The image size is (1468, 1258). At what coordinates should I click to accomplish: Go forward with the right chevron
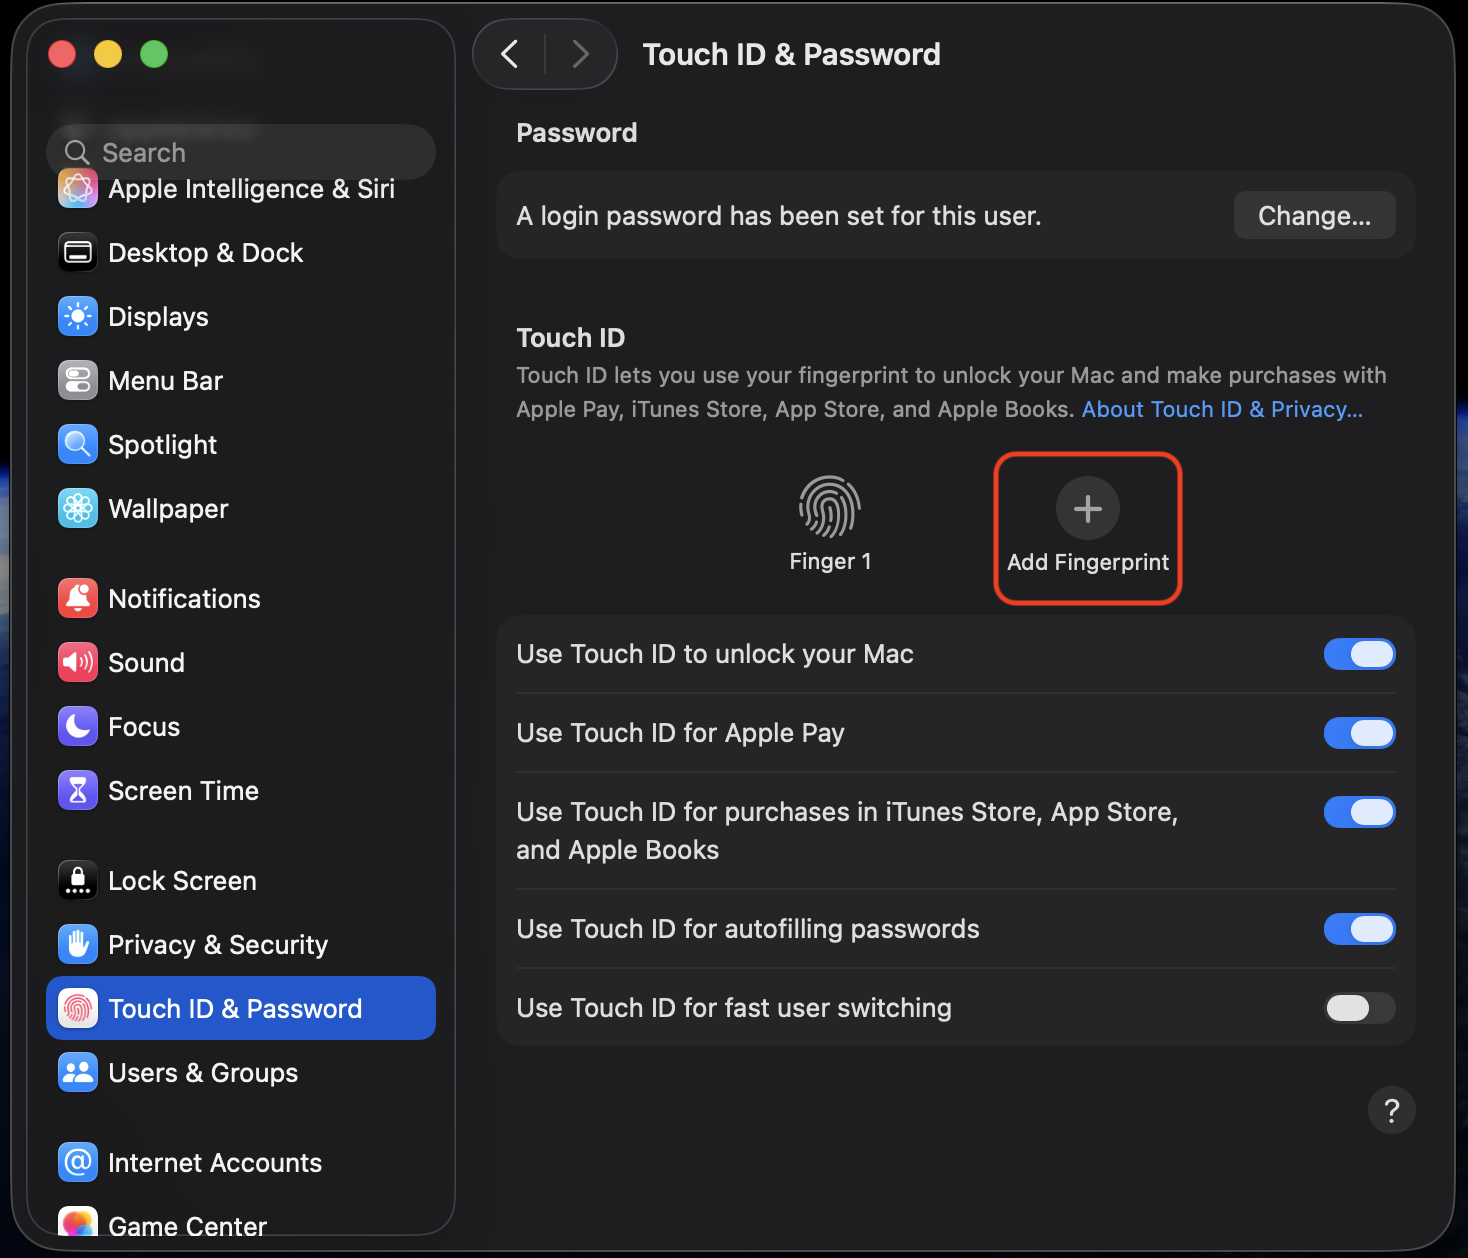click(580, 54)
